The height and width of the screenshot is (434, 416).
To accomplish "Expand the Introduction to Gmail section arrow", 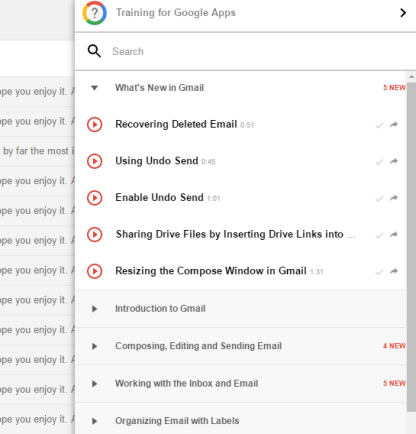I will 95,309.
